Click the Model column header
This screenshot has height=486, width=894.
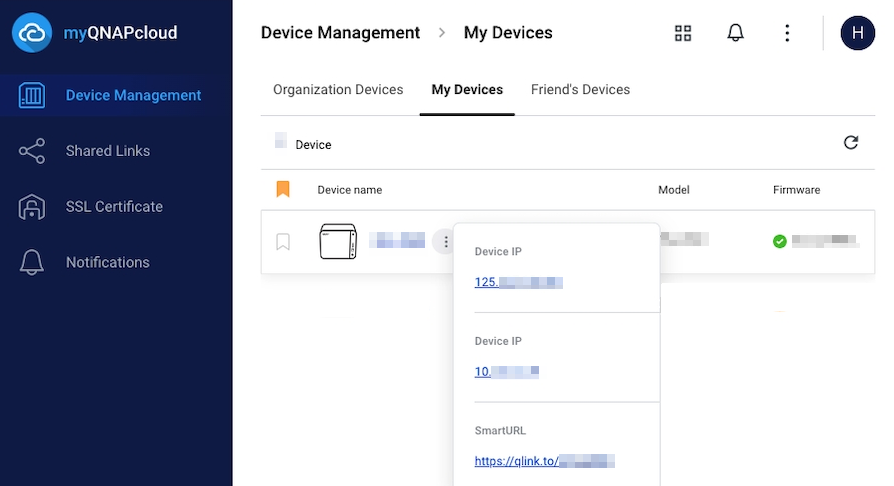pos(674,190)
